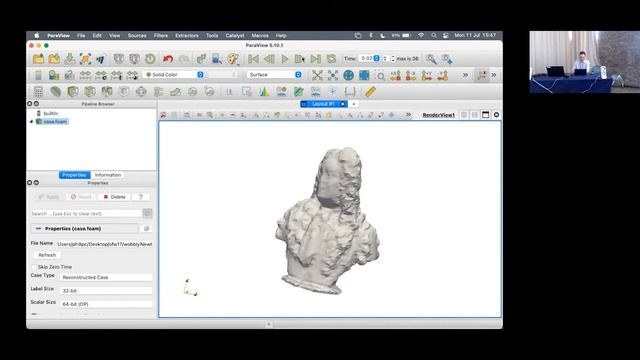Click the Find Data icon
640x360 pixels.
(x=217, y=59)
